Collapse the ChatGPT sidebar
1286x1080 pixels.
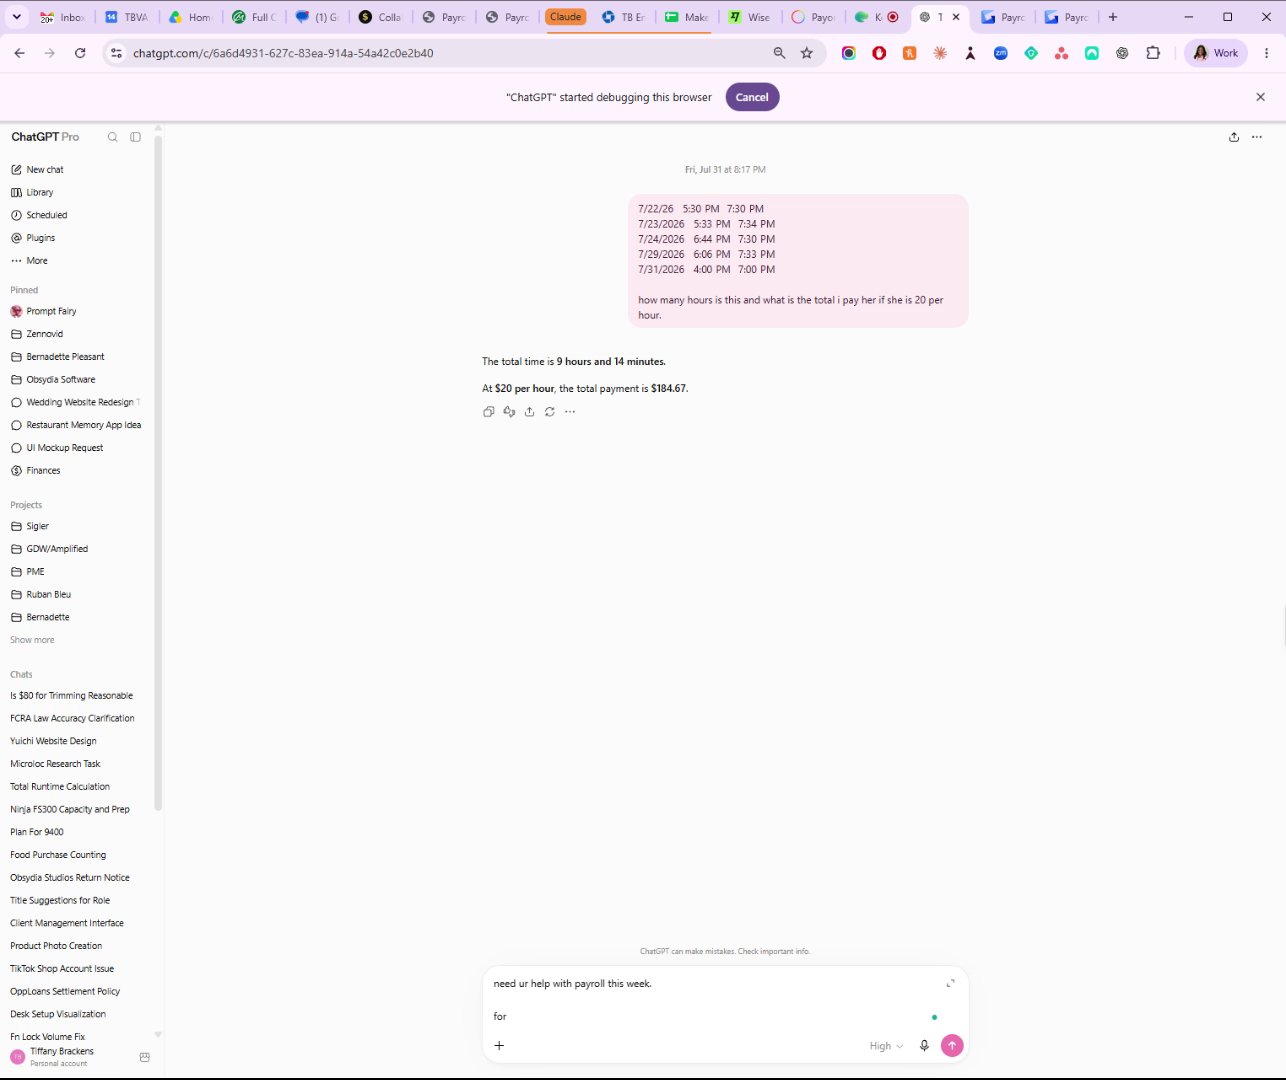click(x=136, y=137)
